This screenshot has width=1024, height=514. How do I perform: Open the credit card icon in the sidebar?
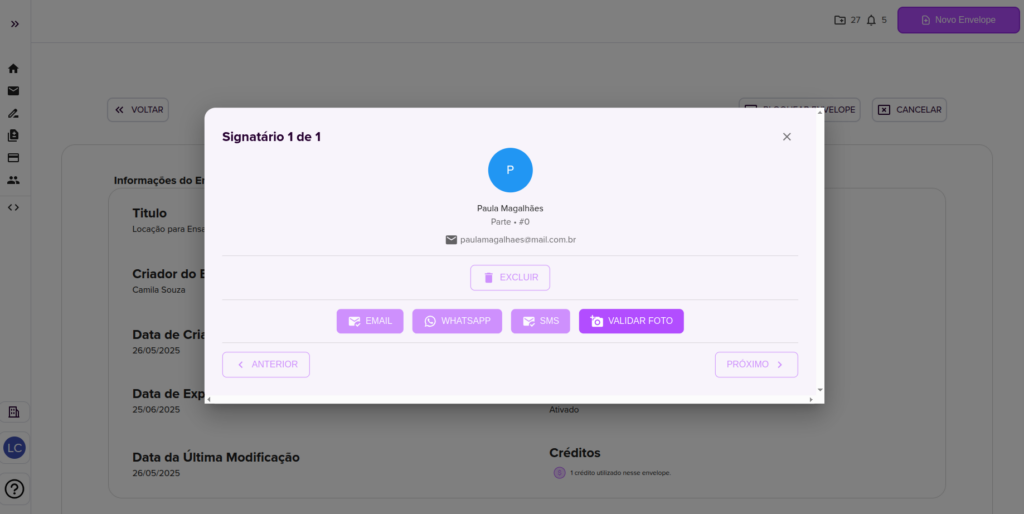(13, 158)
